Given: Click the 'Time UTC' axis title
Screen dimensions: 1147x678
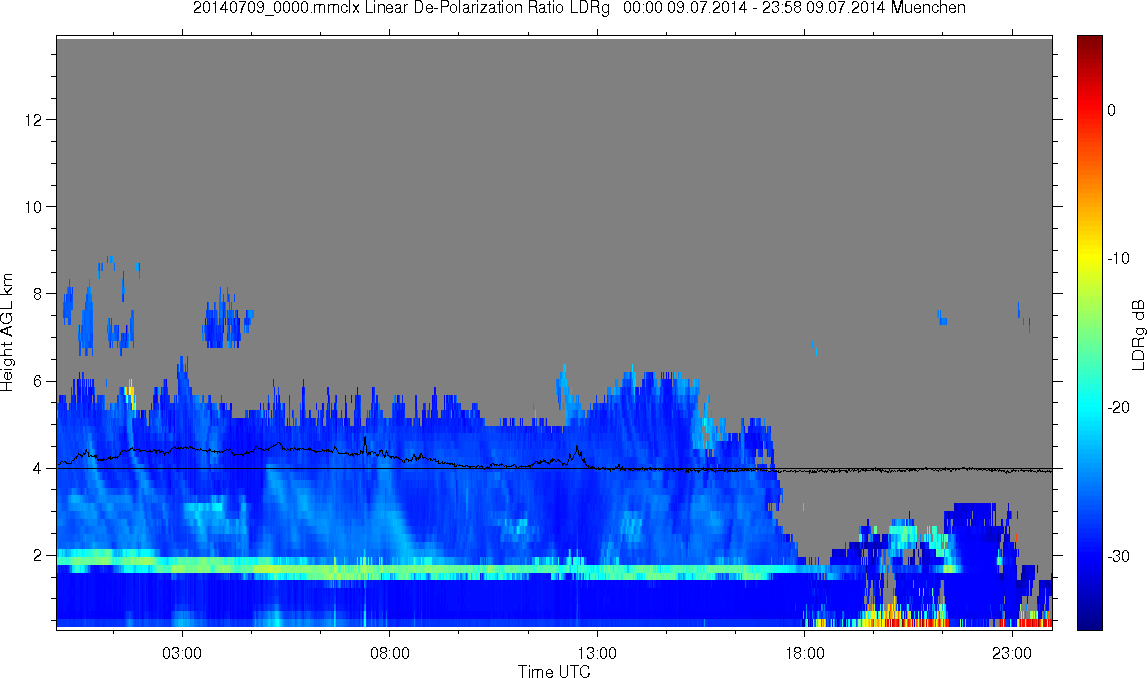Looking at the screenshot, I should tap(554, 671).
